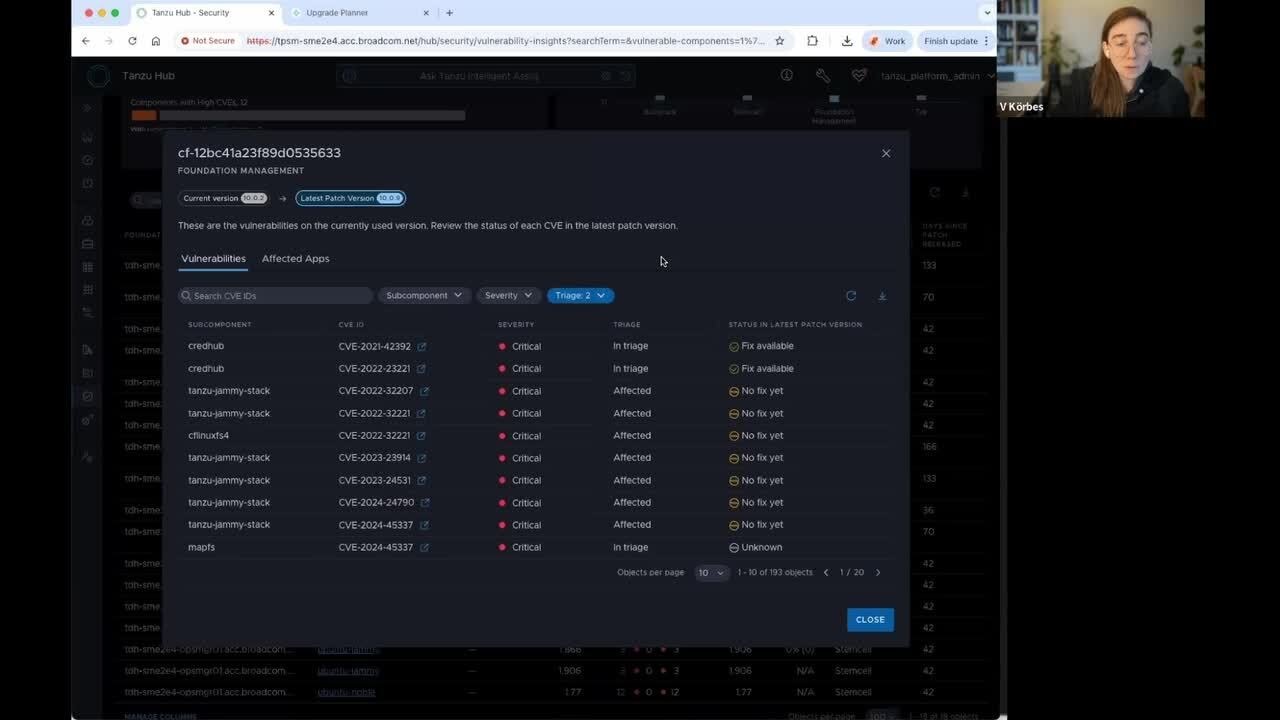Open external link icon for CVE-2023-24531
1280x720 pixels.
(421, 481)
